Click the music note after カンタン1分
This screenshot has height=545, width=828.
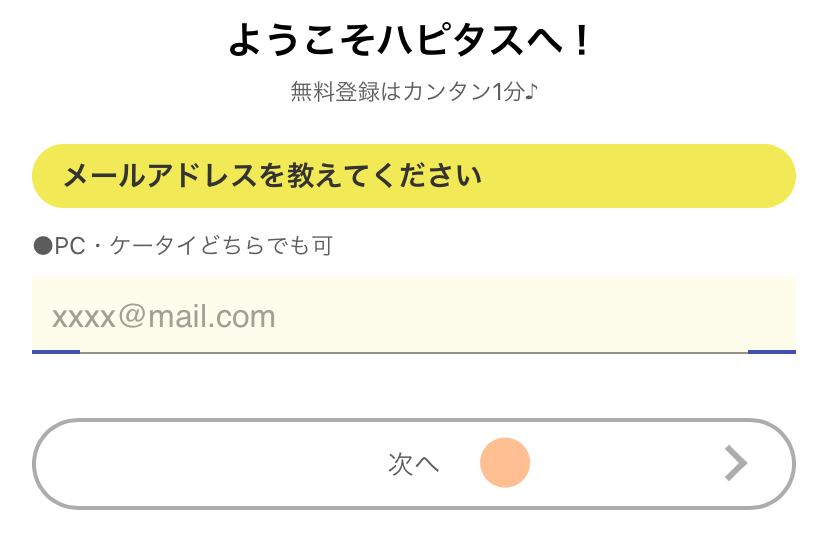click(531, 93)
